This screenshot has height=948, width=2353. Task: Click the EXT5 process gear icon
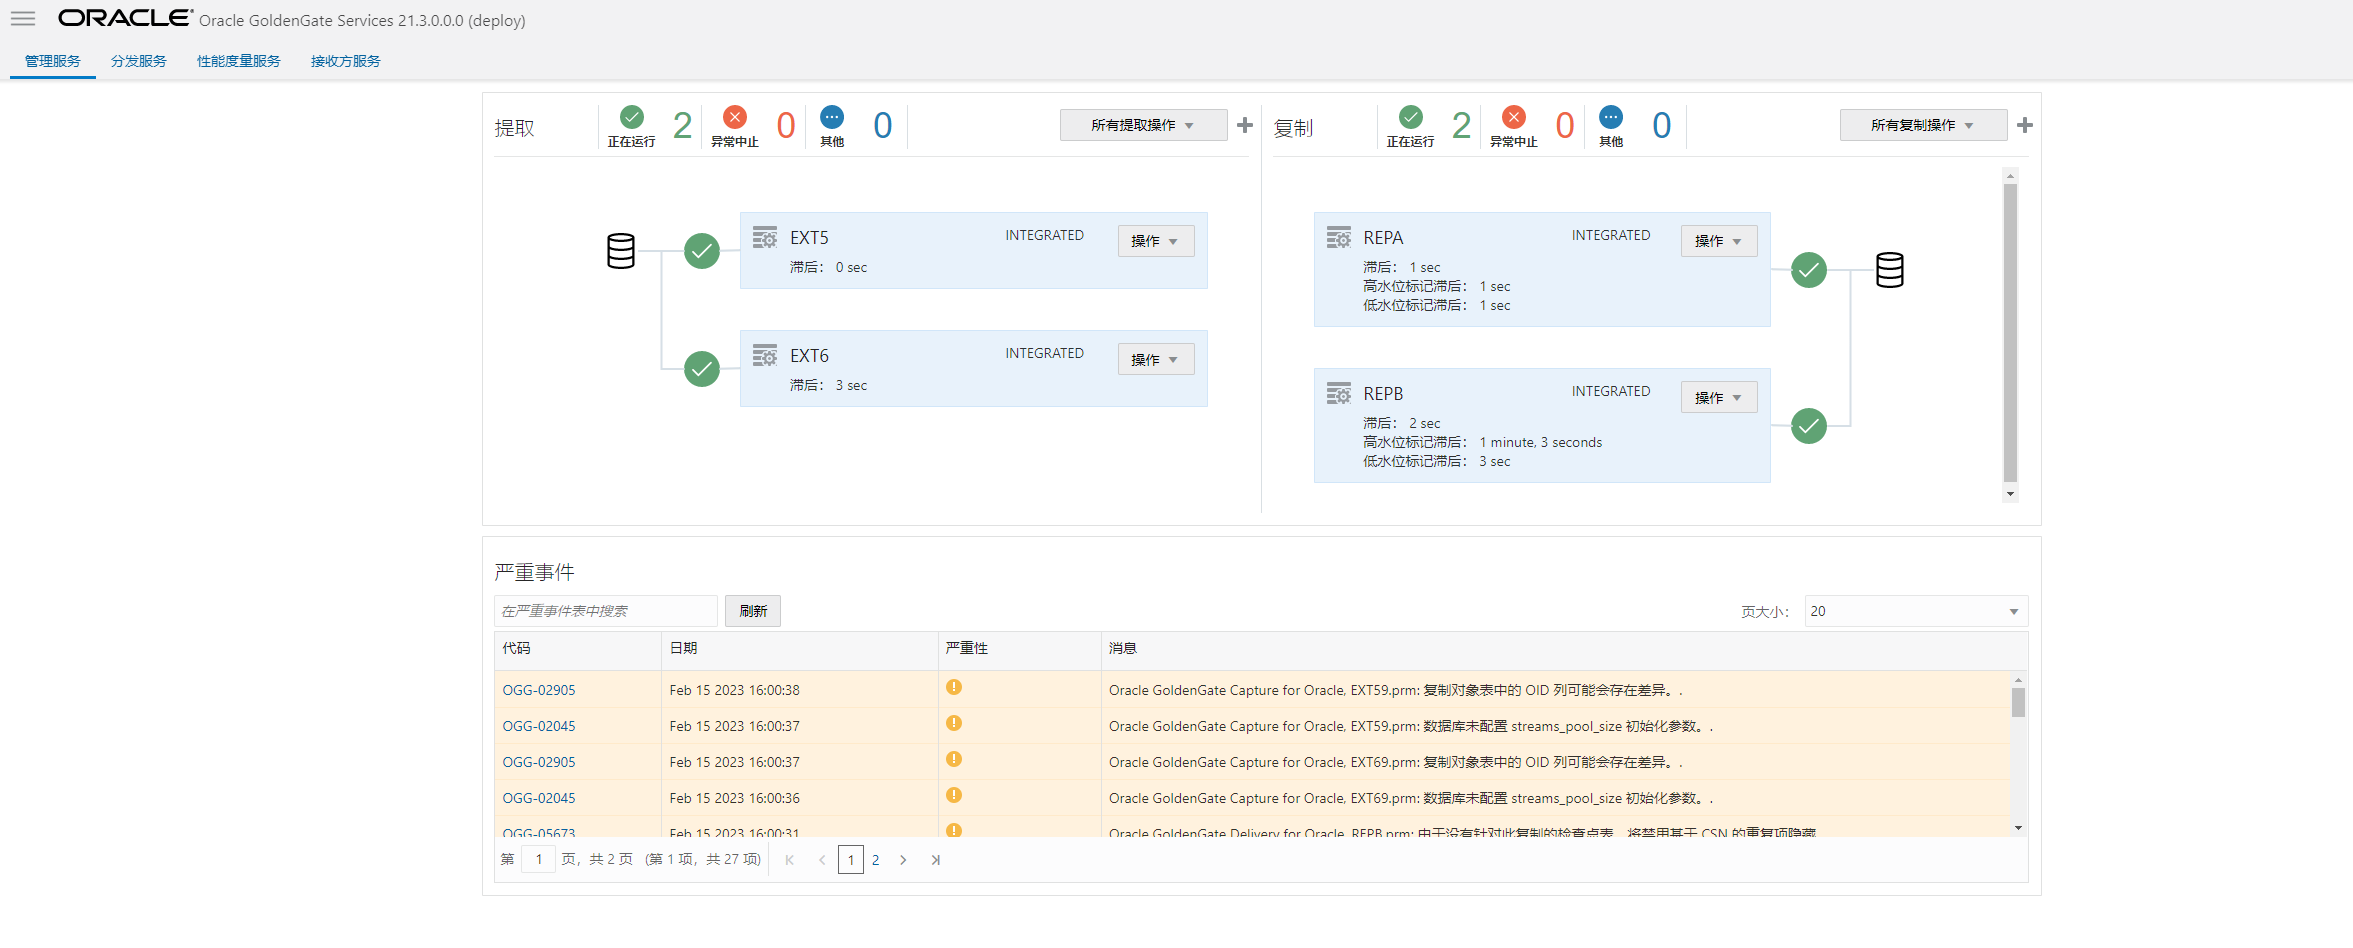click(x=765, y=237)
